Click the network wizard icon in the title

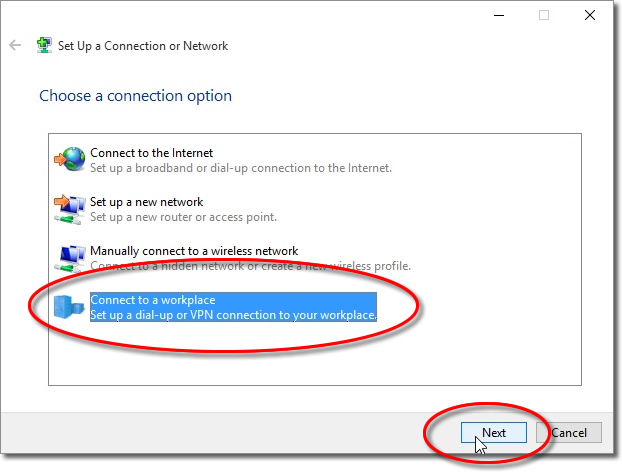[44, 45]
